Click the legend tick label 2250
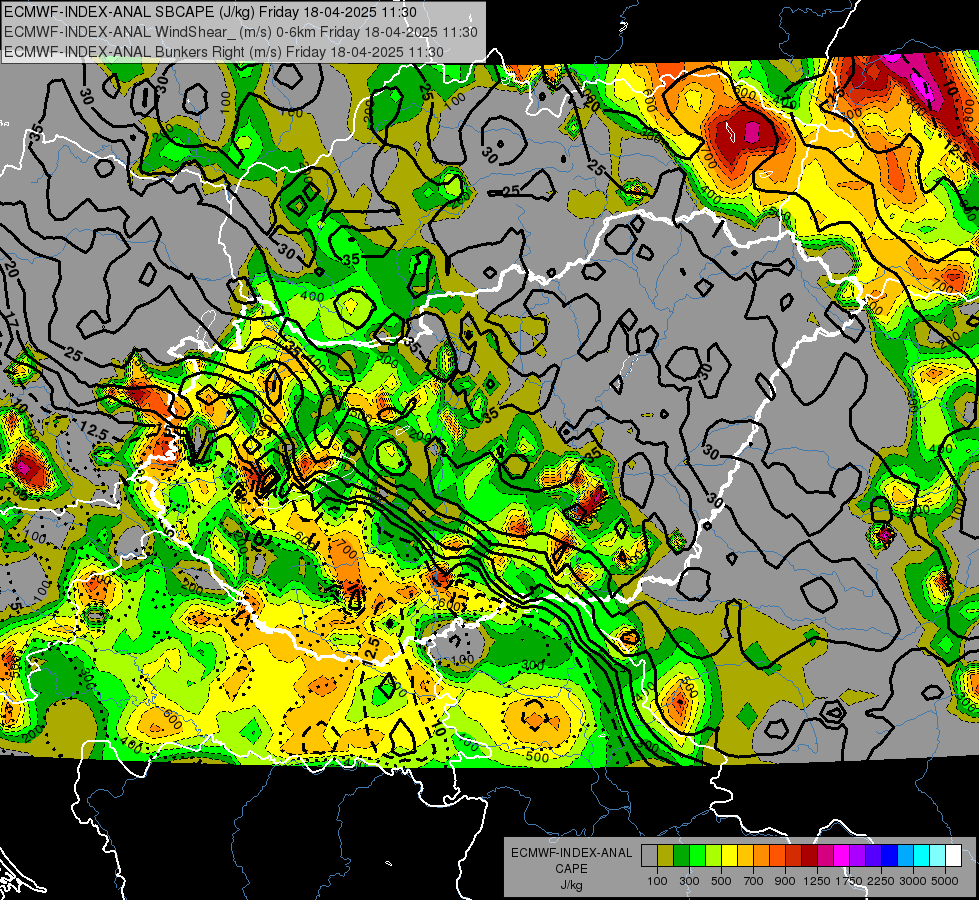This screenshot has height=900, width=979. pyautogui.click(x=881, y=881)
